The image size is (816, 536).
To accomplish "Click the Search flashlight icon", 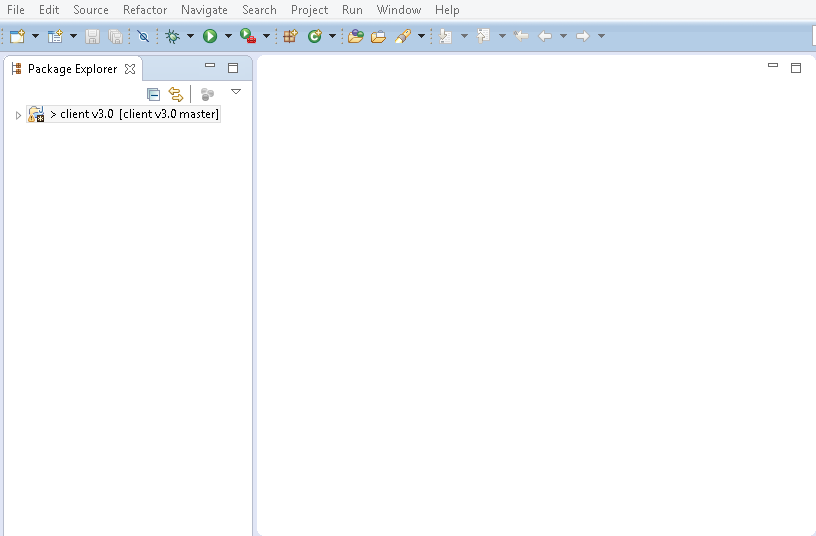I will 403,36.
